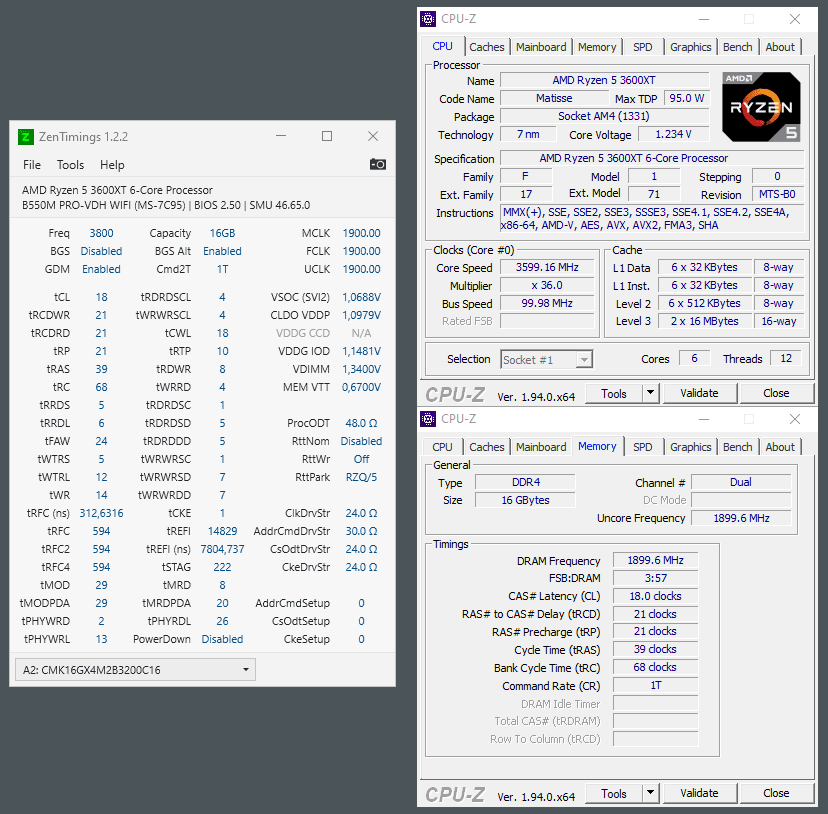Screen dimensions: 828x814
Task: Open the A2: CMK16GX4M2B3200C16 module dropdown
Action: click(135, 669)
